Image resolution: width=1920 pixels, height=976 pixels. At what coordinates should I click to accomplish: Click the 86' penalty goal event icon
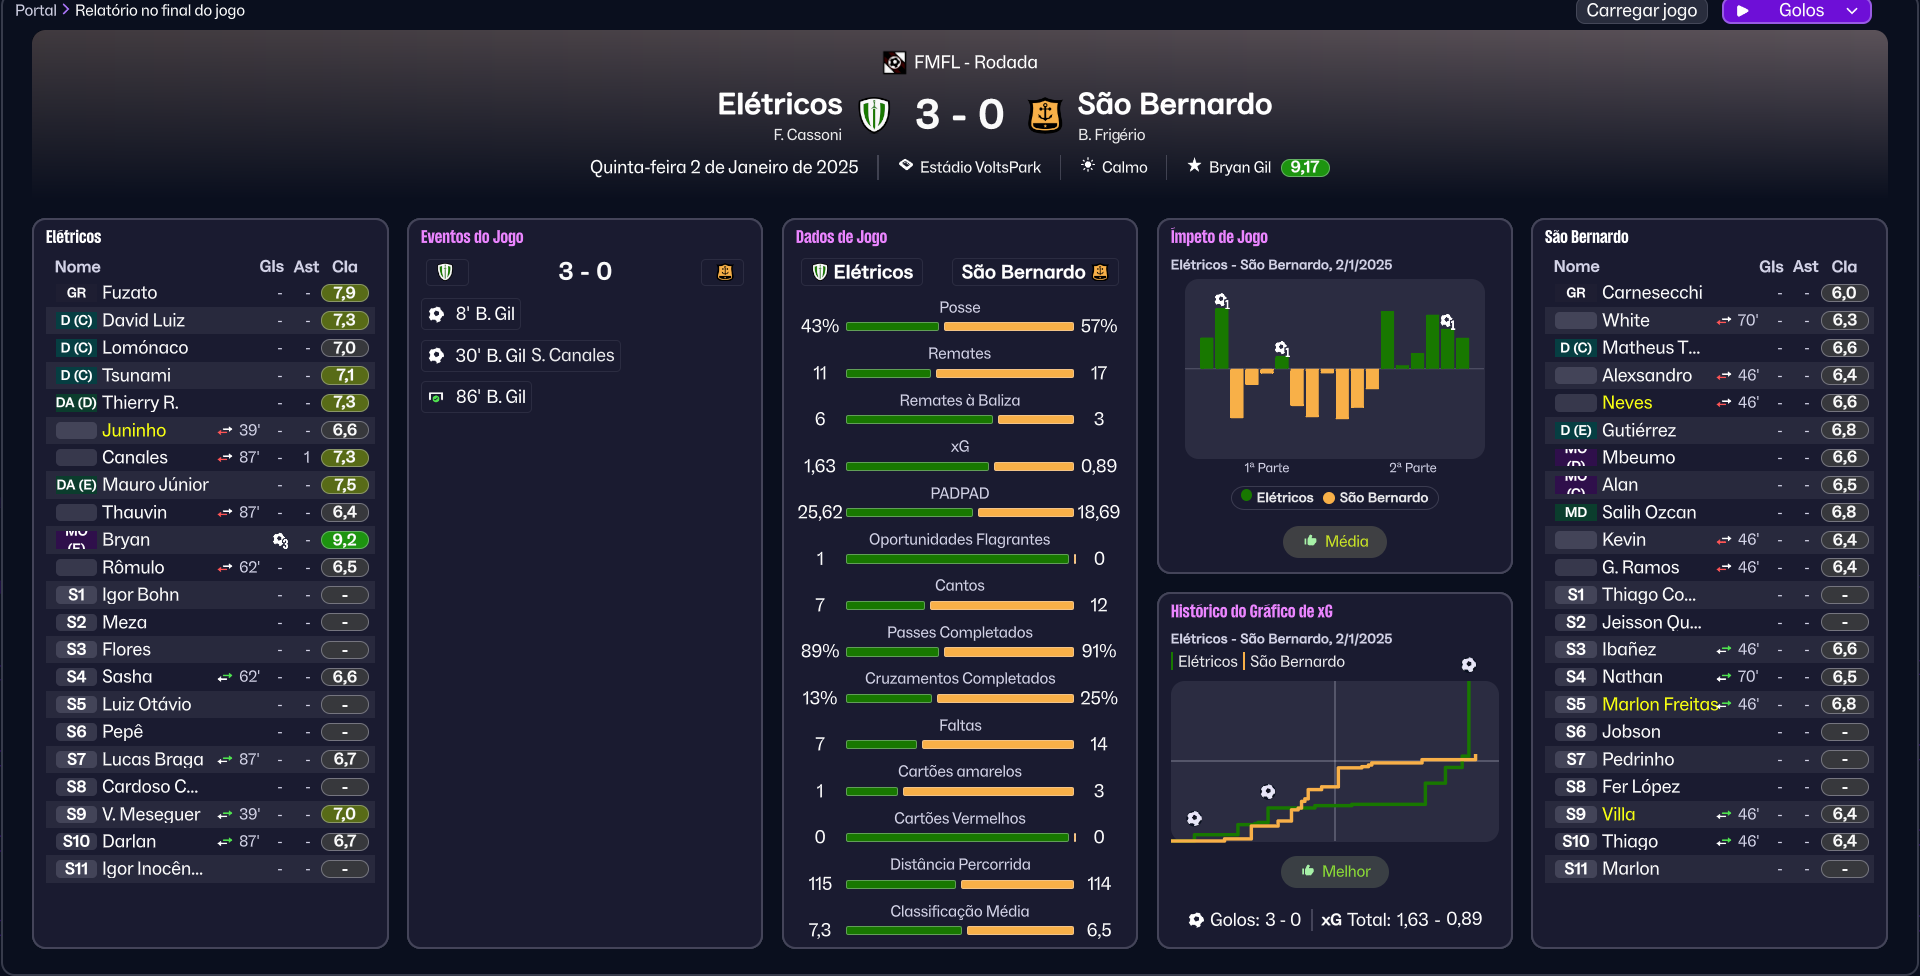click(x=437, y=397)
